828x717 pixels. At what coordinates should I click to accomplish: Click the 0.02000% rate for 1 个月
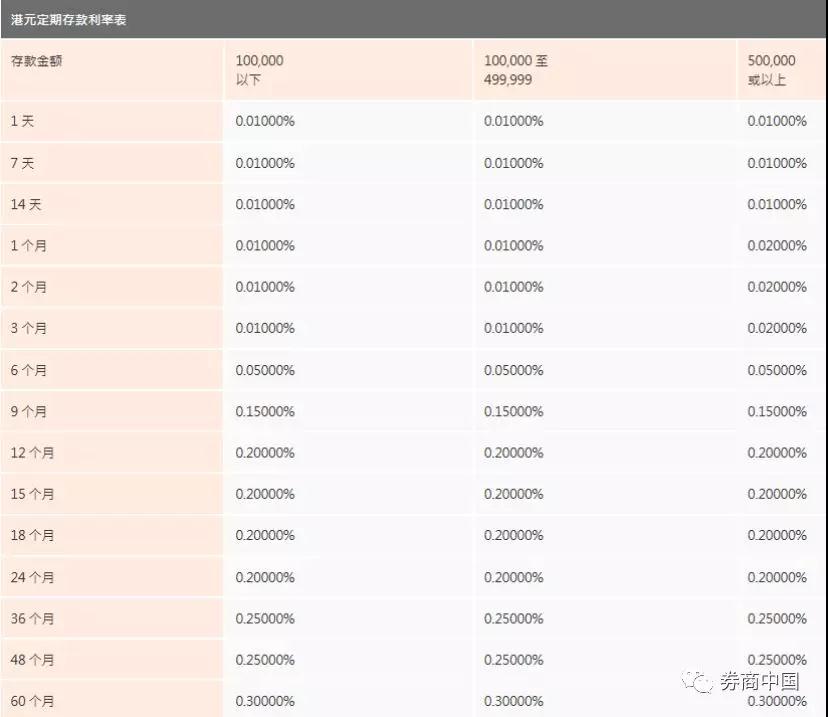pyautogui.click(x=777, y=246)
